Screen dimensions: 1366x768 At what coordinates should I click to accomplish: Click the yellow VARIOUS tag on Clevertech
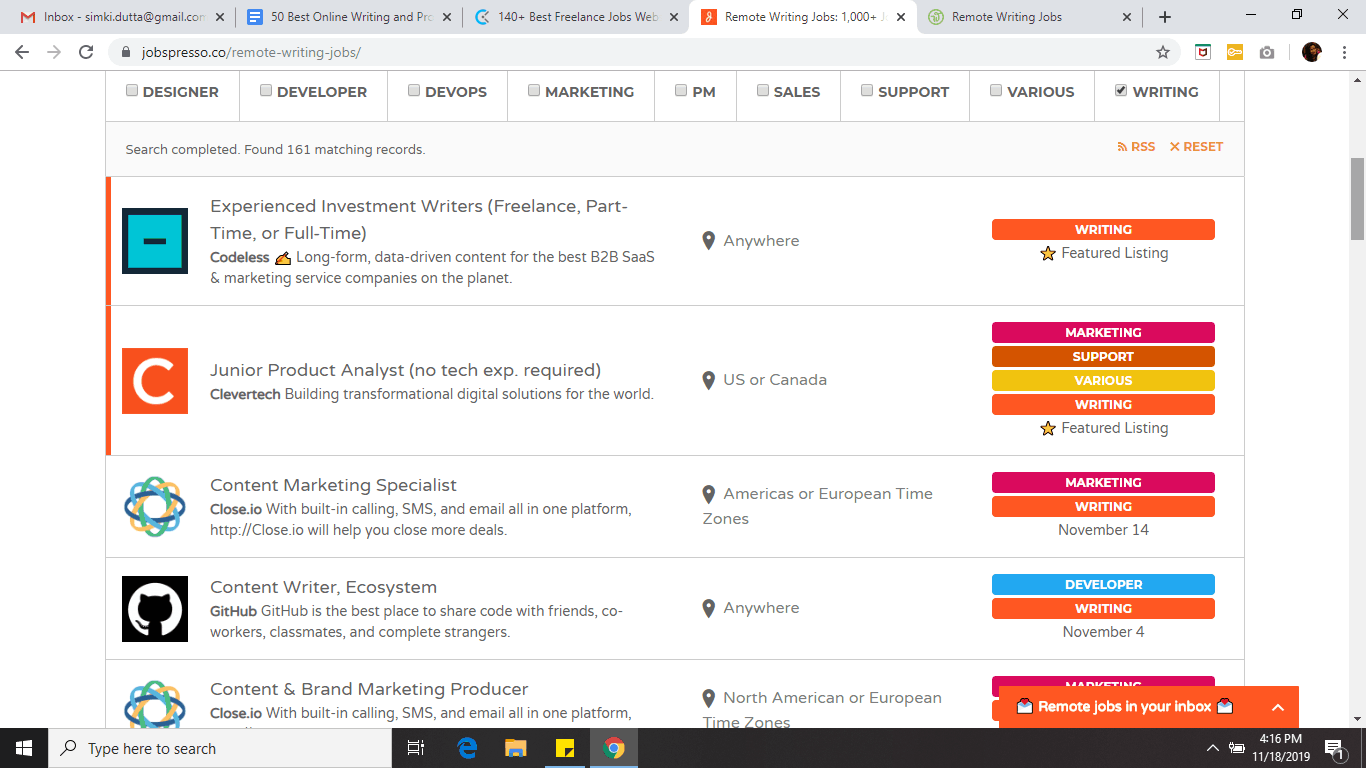pos(1103,381)
